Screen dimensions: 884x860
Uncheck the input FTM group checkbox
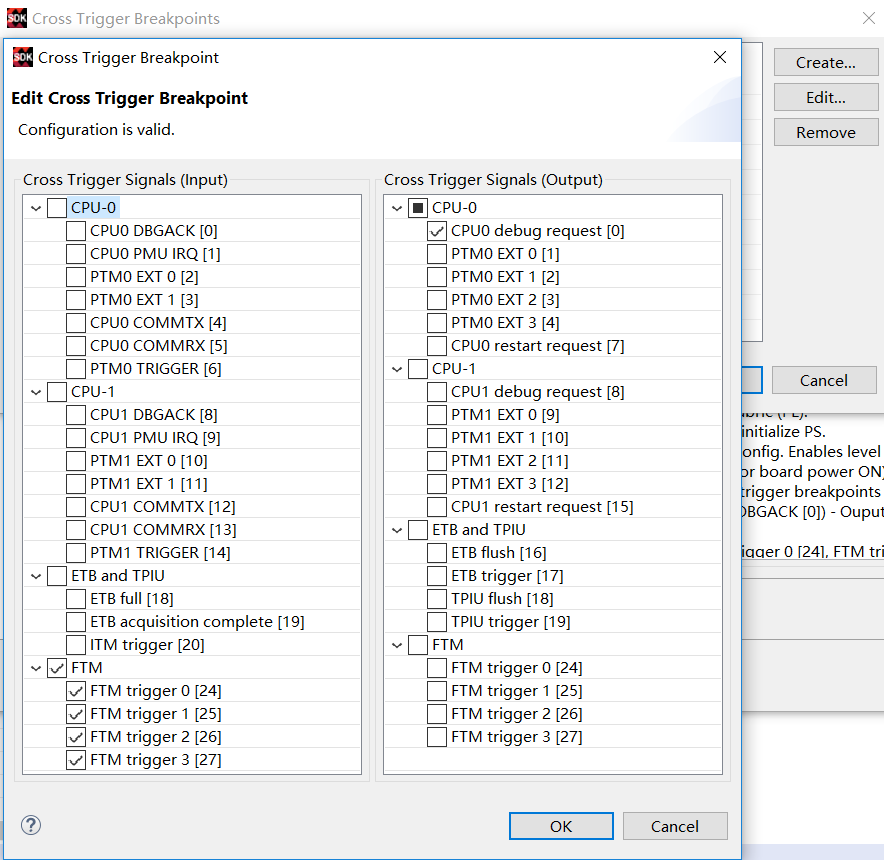click(57, 668)
